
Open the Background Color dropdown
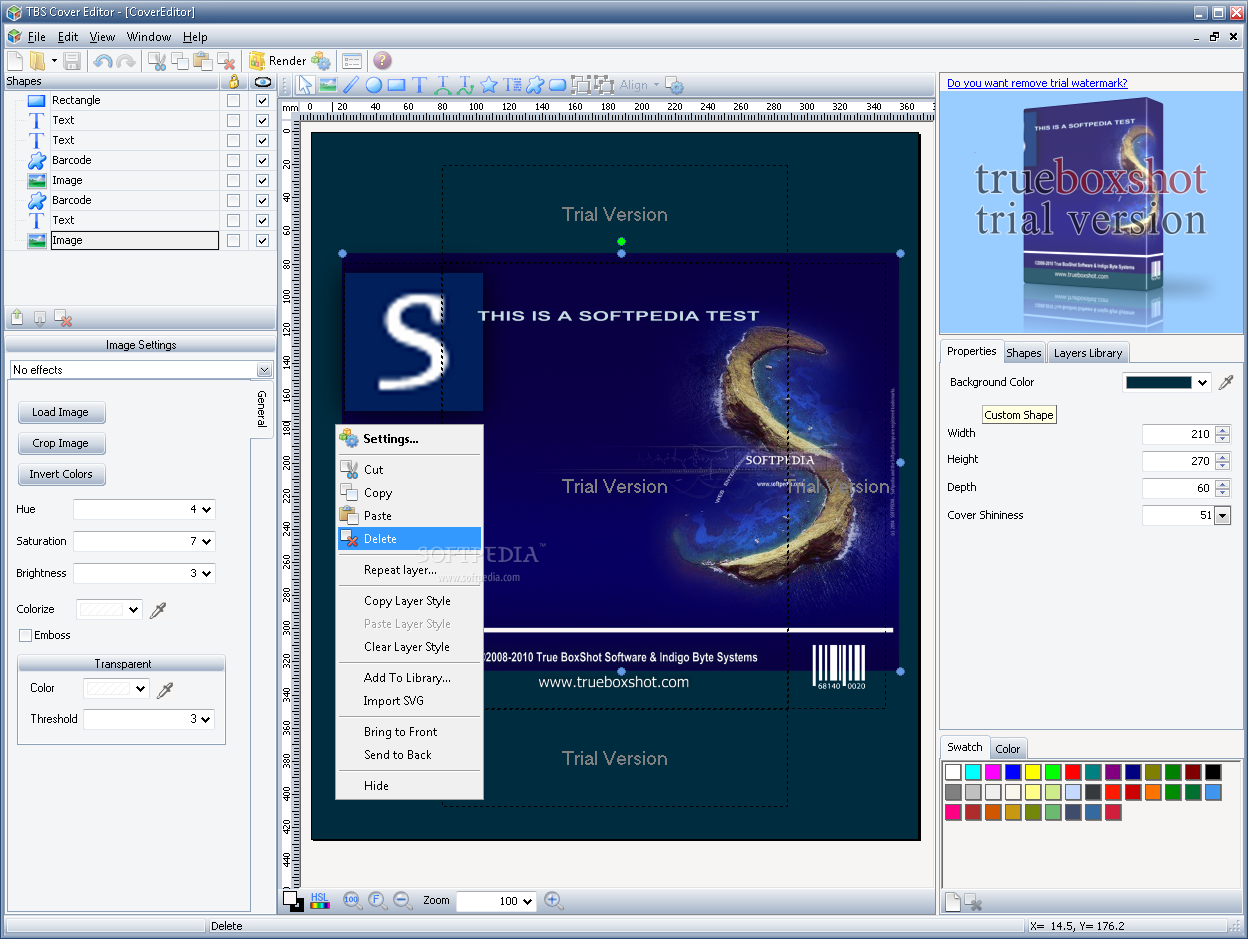pyautogui.click(x=1202, y=382)
